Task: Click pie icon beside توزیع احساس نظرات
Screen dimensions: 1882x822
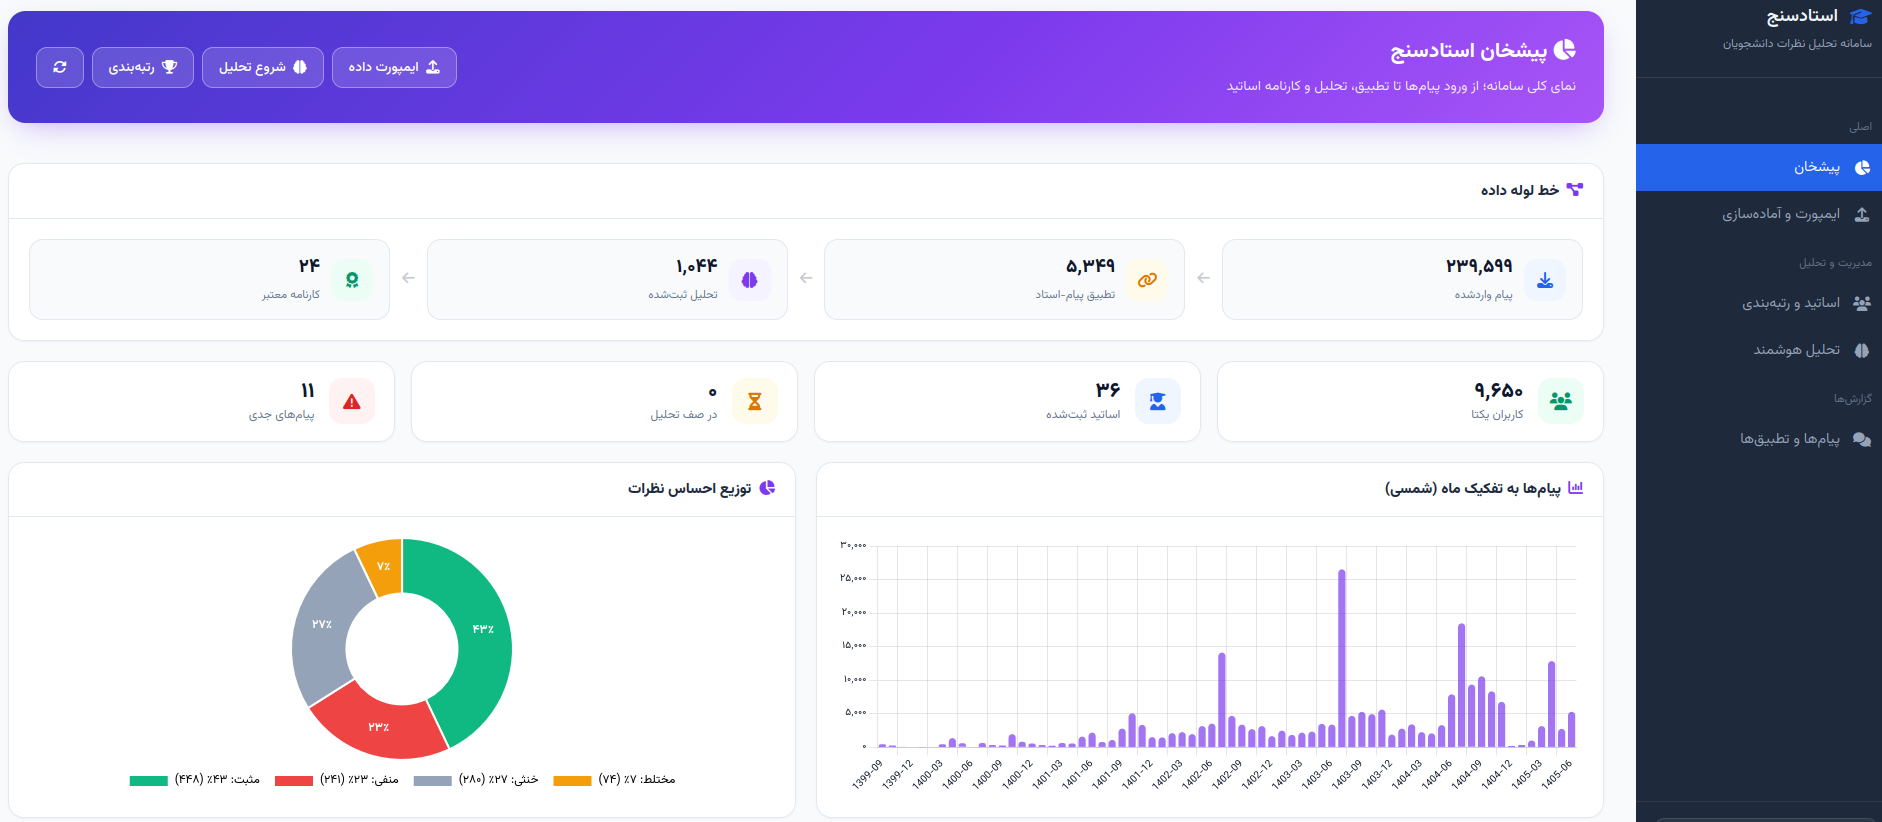Action: point(767,488)
